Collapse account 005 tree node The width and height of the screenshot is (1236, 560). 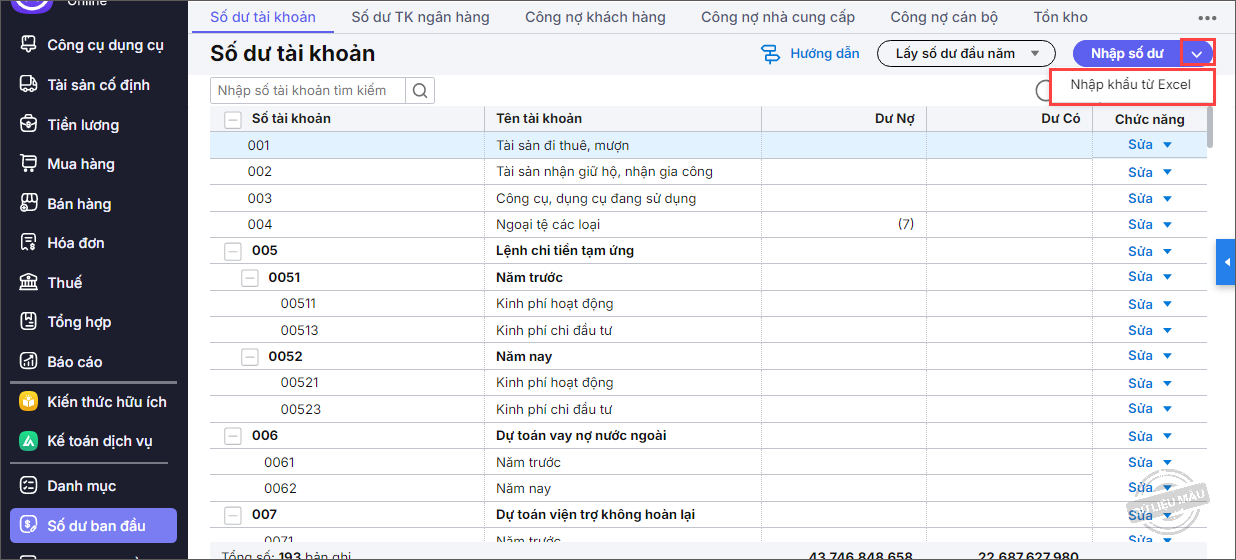233,251
